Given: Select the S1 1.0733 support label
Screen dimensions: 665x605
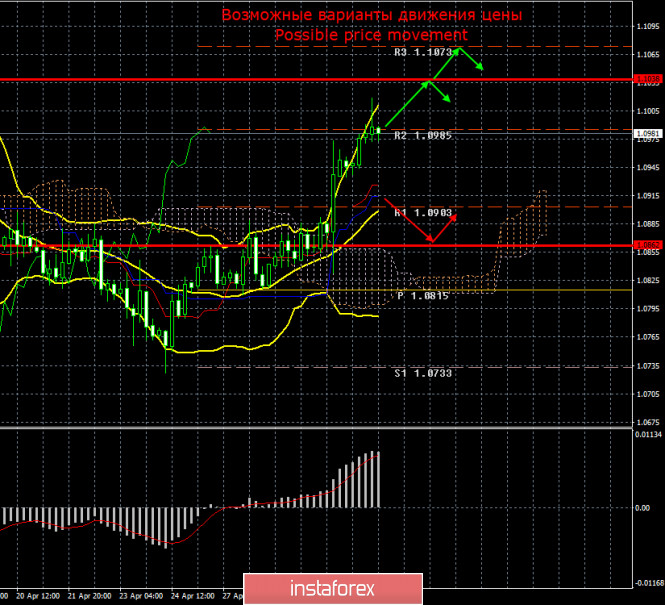Looking at the screenshot, I should click(425, 373).
